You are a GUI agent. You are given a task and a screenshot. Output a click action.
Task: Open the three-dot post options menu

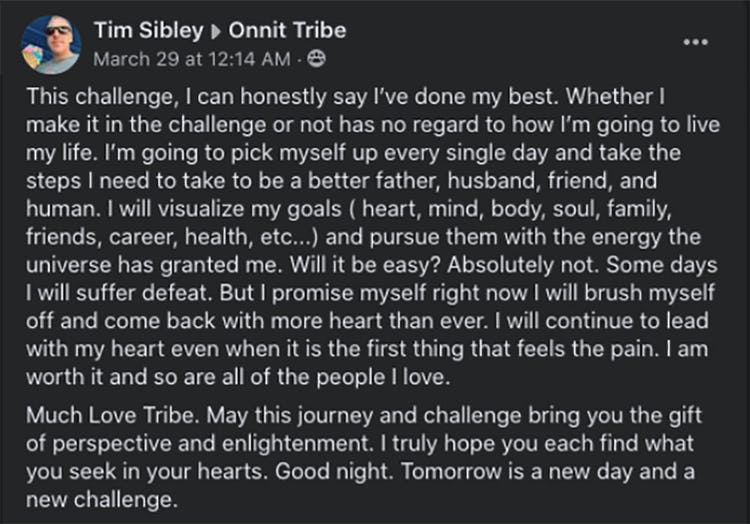[x=695, y=42]
